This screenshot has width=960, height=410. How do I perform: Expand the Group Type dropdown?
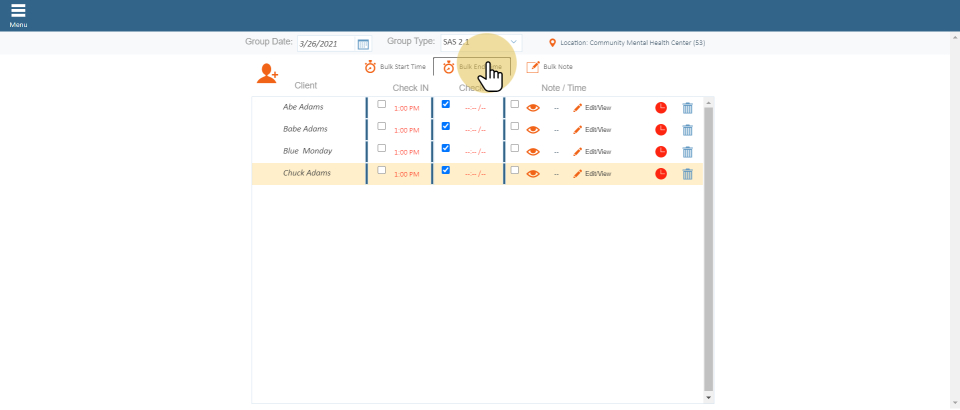pyautogui.click(x=514, y=42)
